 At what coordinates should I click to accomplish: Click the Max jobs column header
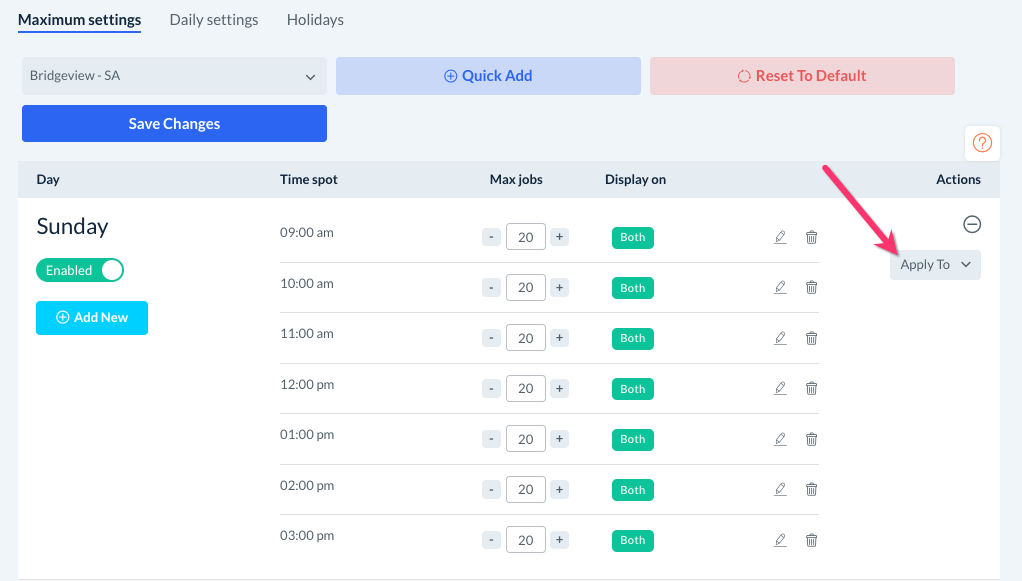coord(516,179)
